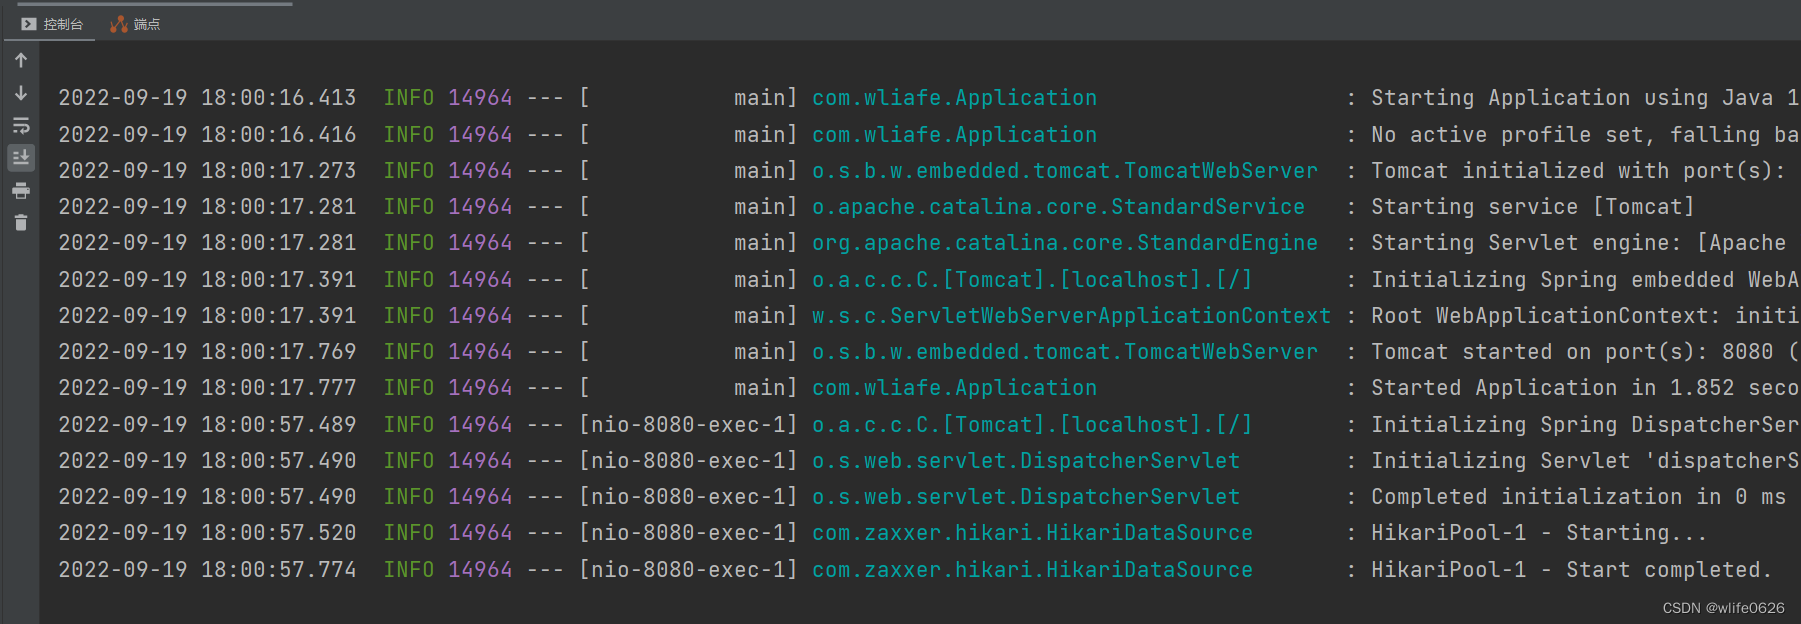Clear console with the trash icon
This screenshot has width=1801, height=624.
(x=21, y=223)
